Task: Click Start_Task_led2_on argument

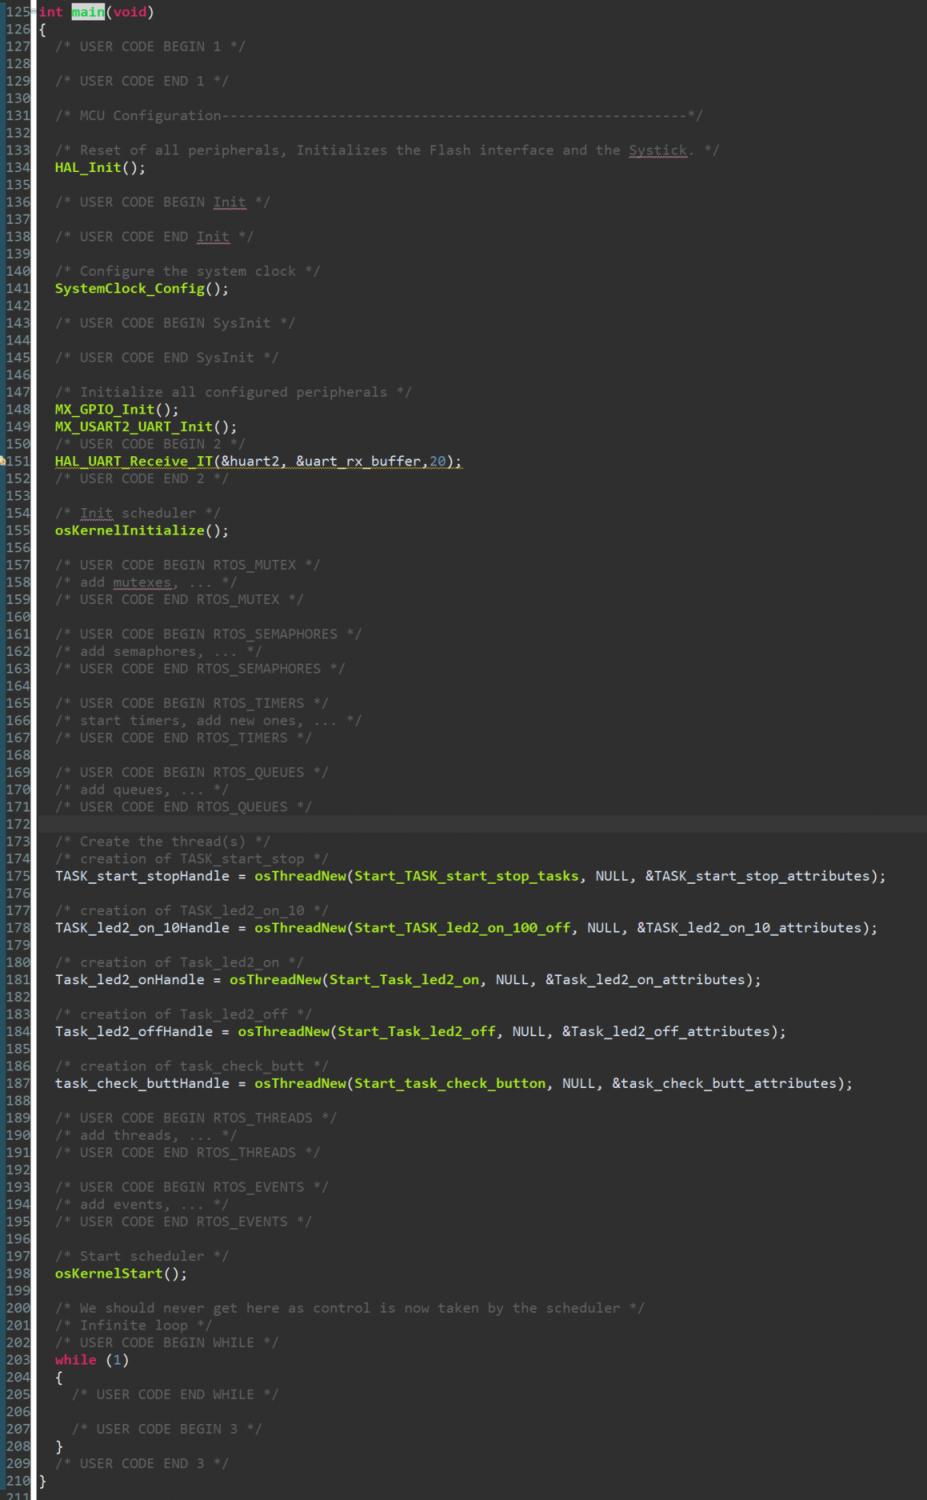Action: (x=404, y=980)
